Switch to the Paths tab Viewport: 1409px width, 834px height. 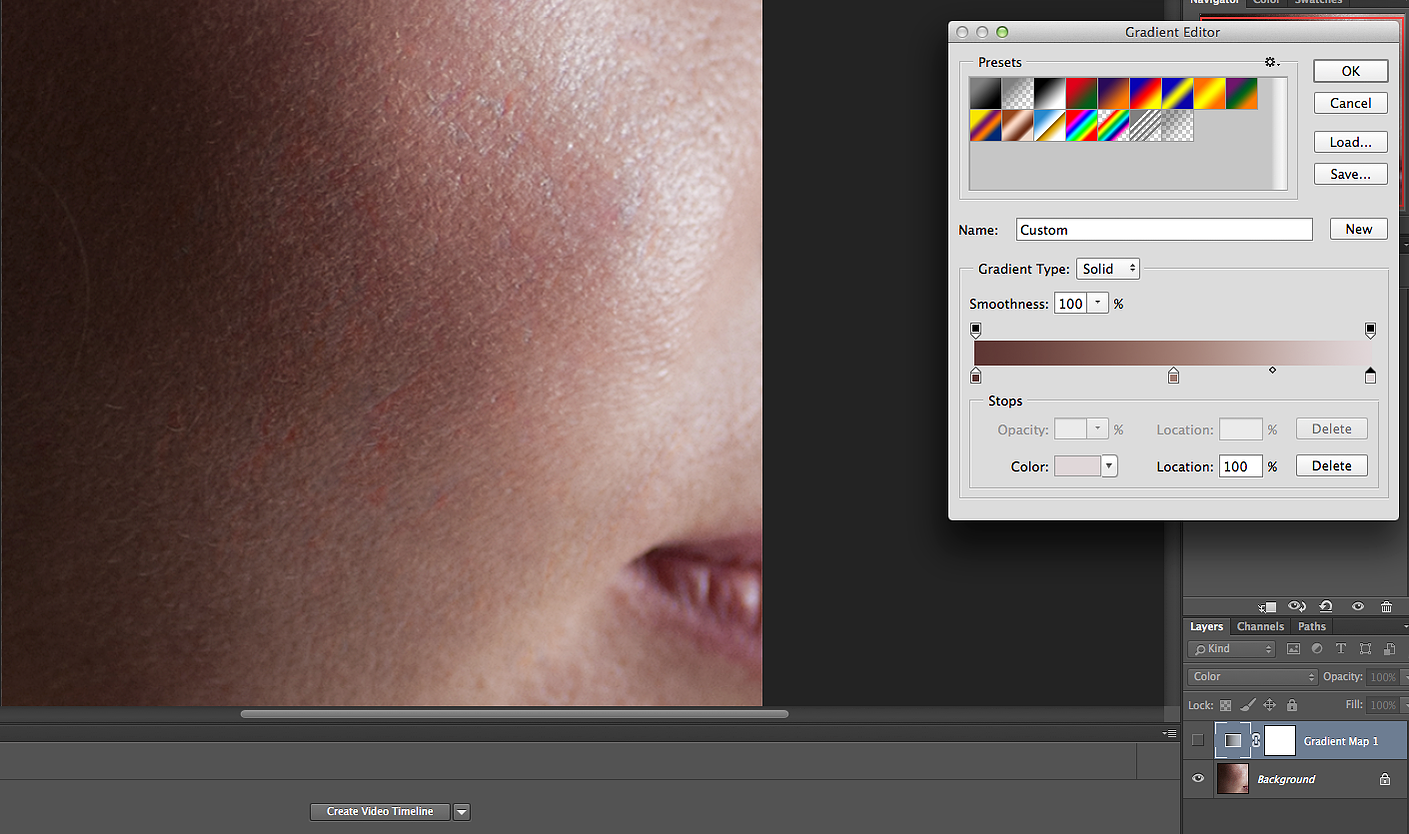click(1312, 627)
